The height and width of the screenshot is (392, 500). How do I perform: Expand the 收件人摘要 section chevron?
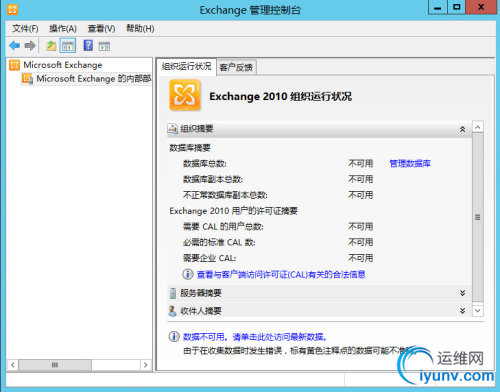(x=462, y=311)
